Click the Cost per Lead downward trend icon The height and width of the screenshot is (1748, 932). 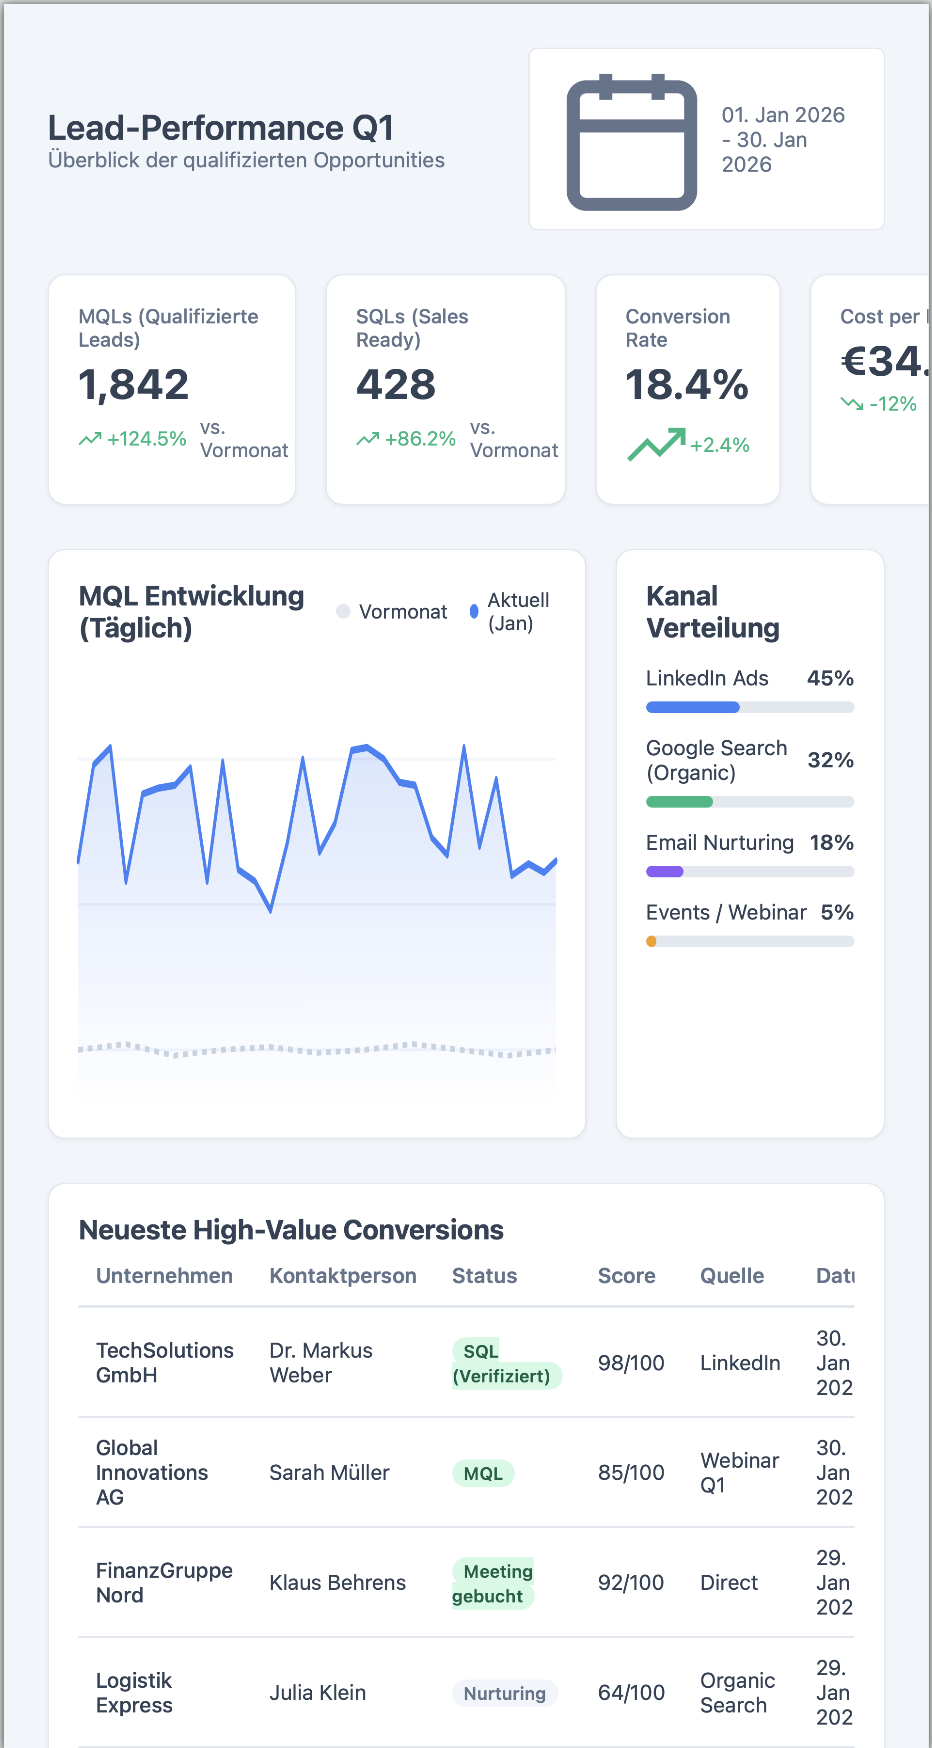[x=852, y=404]
